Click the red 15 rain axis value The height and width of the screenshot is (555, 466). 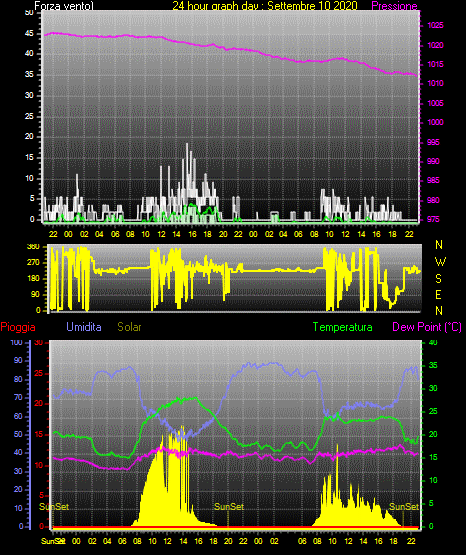tap(39, 435)
